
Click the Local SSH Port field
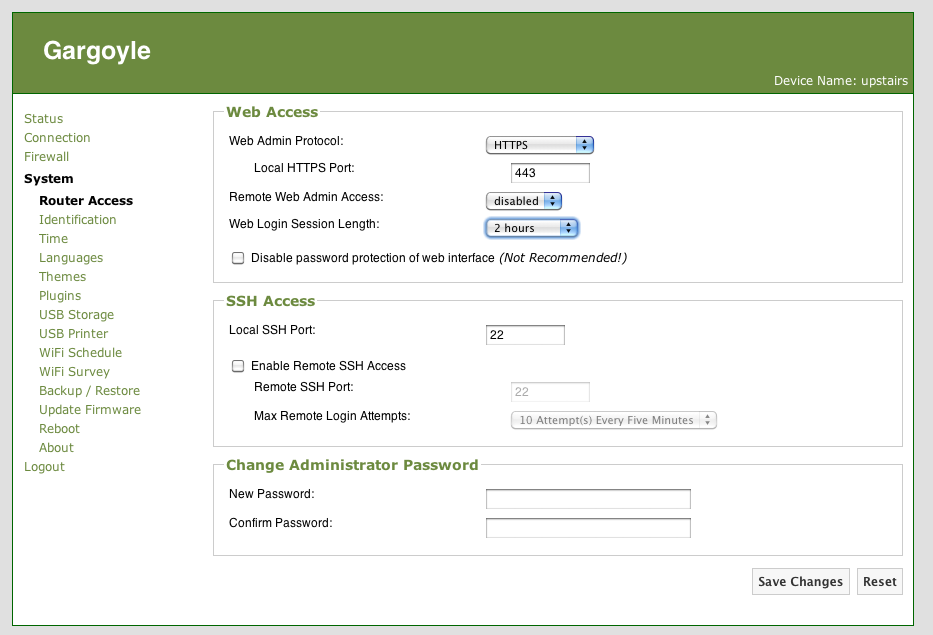(x=524, y=335)
